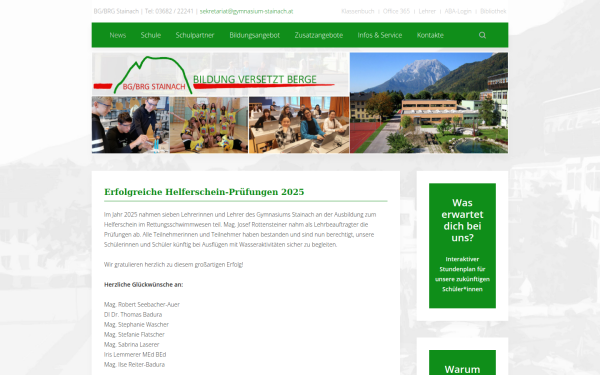This screenshot has width=600, height=375.
Task: Open the Was erwartet dich bei uns green box
Action: (462, 246)
